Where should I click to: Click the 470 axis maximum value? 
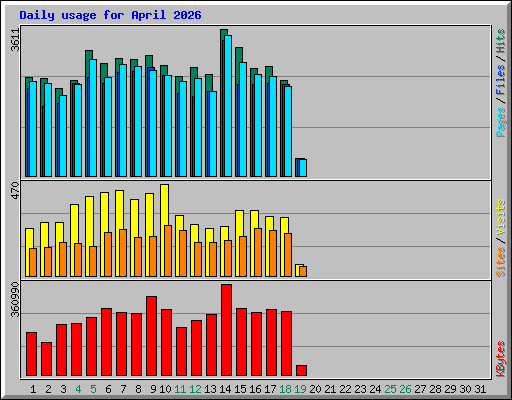click(x=15, y=191)
